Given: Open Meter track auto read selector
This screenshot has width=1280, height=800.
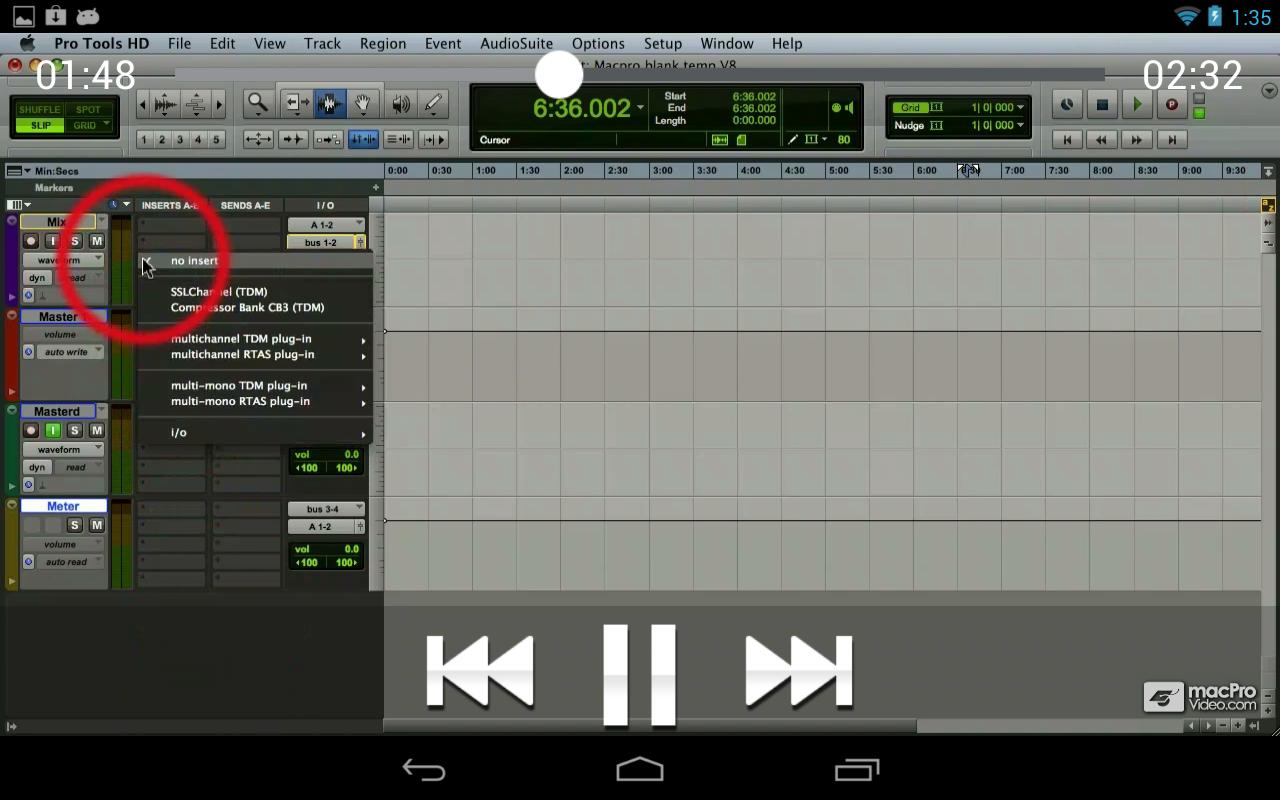Looking at the screenshot, I should click(70, 562).
